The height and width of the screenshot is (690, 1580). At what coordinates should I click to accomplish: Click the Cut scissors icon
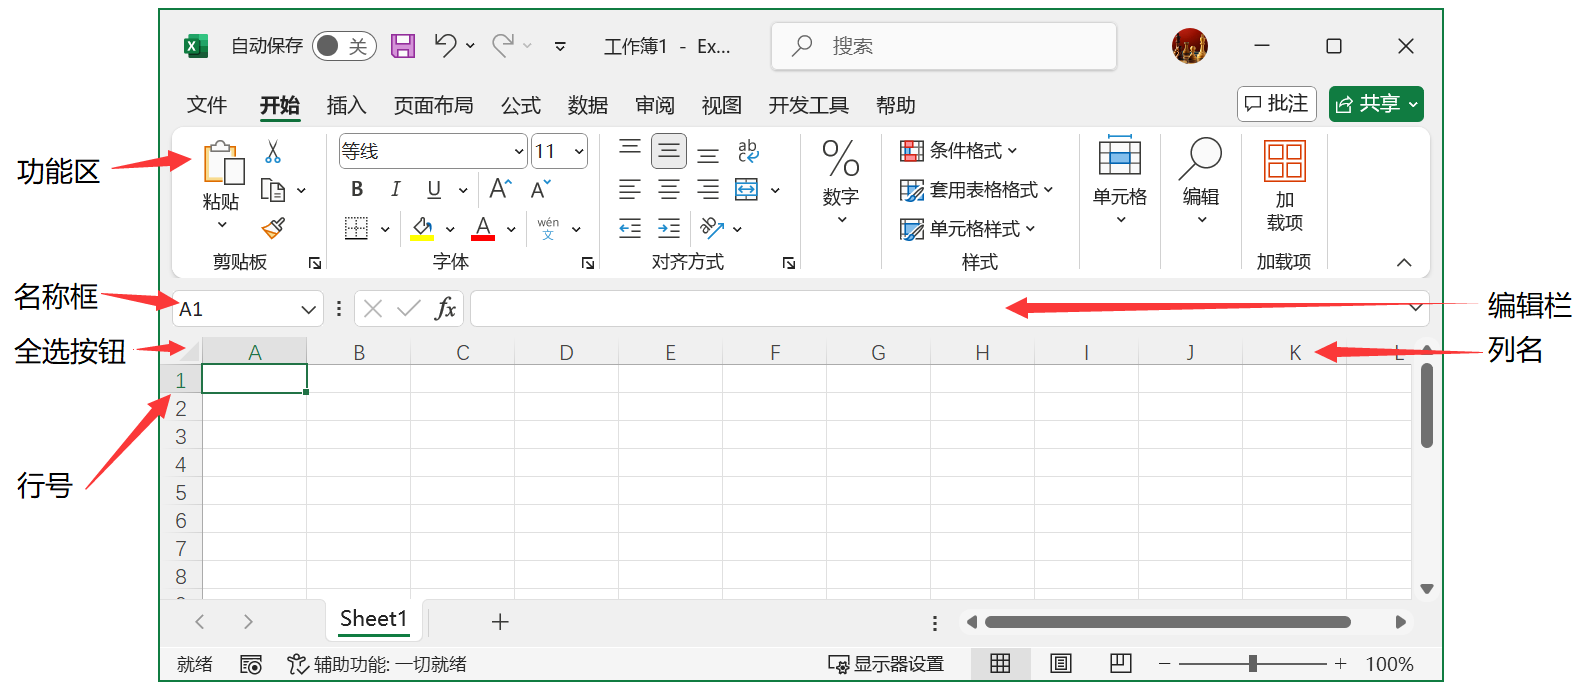pos(273,152)
